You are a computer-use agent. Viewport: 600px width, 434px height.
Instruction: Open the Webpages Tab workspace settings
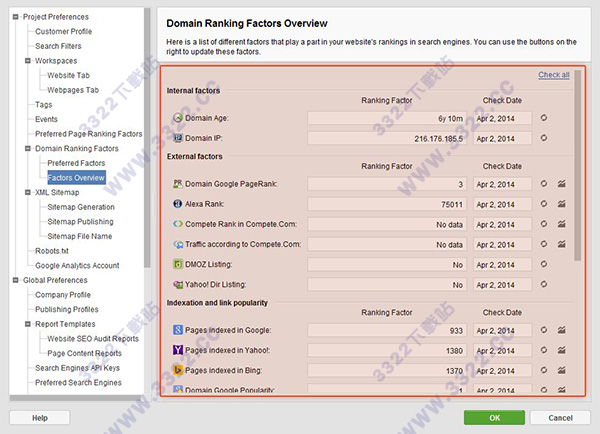click(73, 90)
